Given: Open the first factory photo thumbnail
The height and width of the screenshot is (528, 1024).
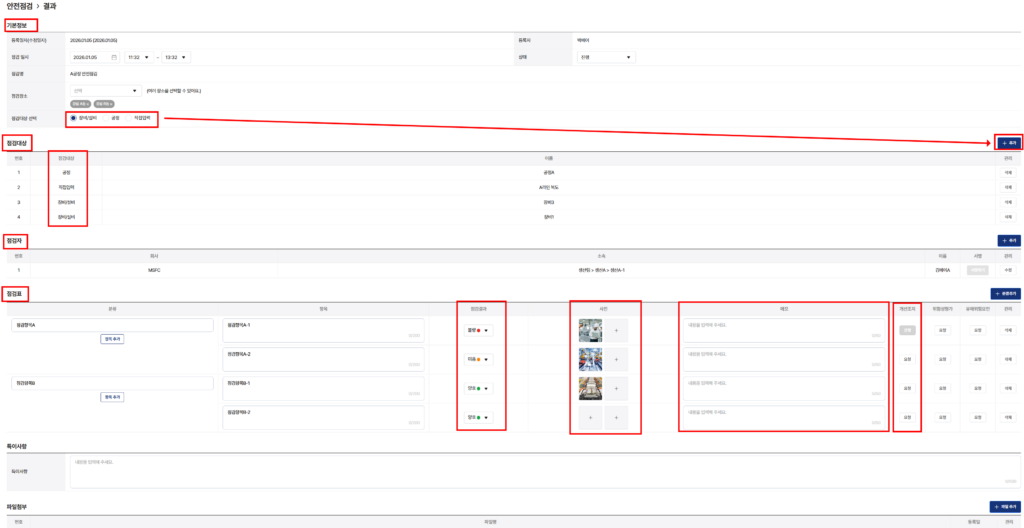Looking at the screenshot, I should tap(590, 331).
